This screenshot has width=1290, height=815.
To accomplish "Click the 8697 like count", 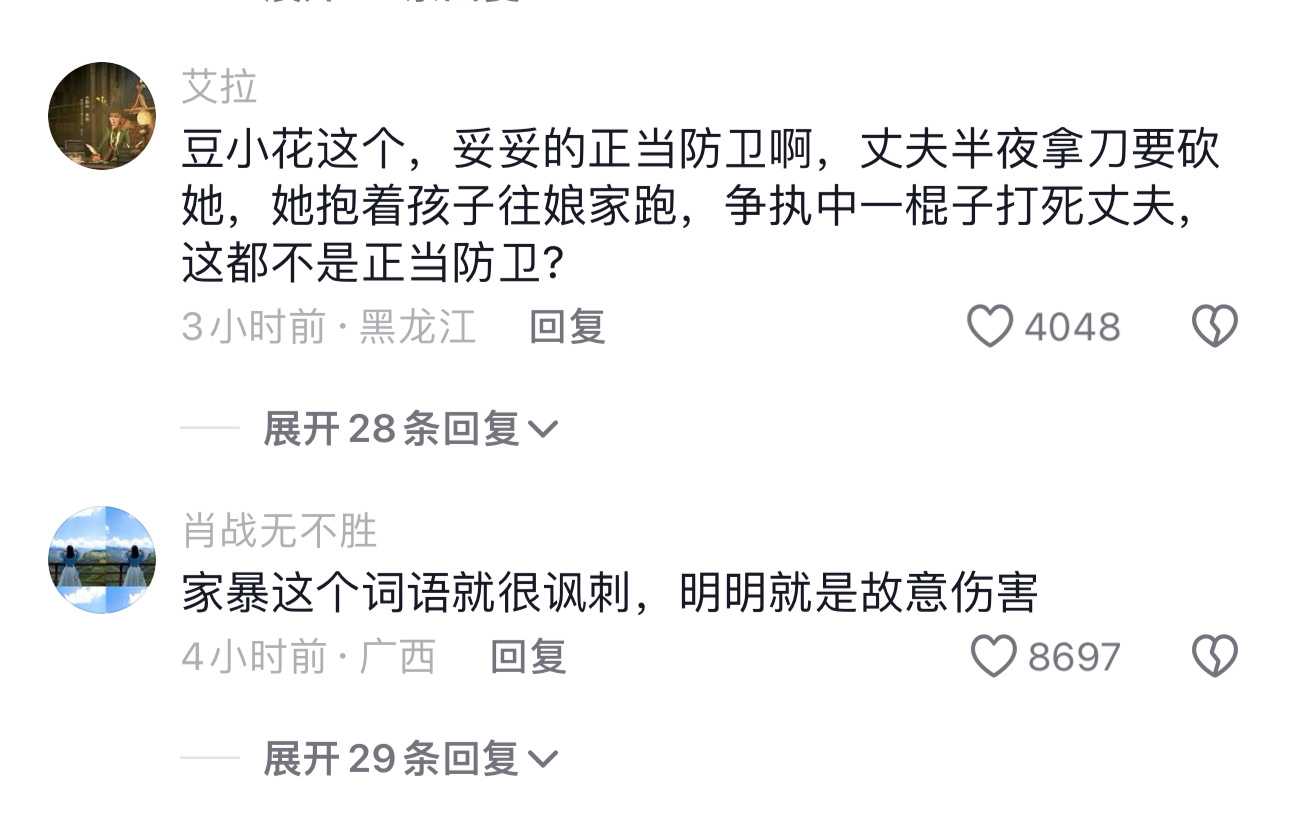I will pos(1074,656).
